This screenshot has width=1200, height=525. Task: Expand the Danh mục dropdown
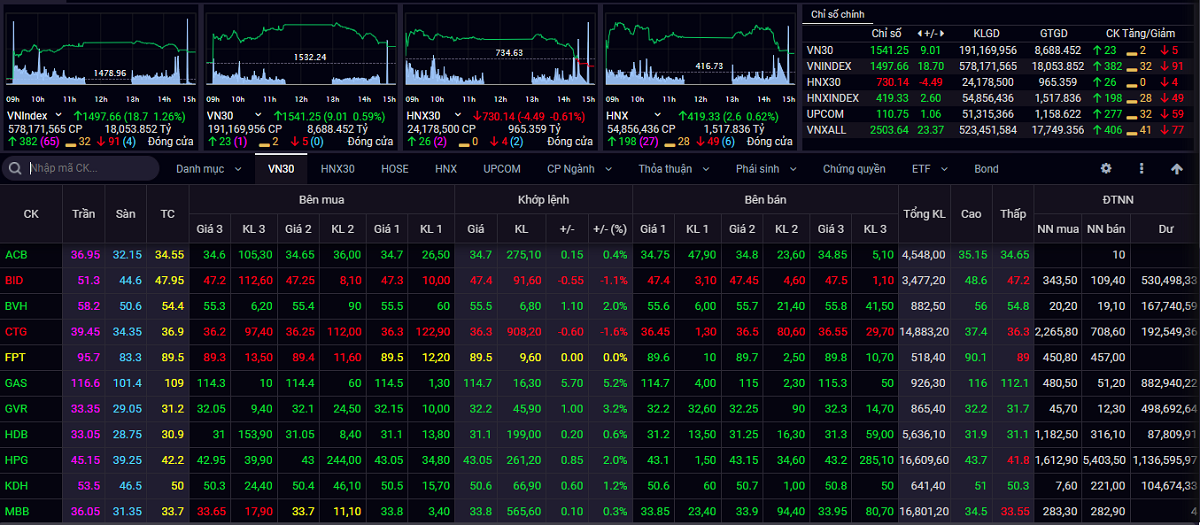coord(208,169)
